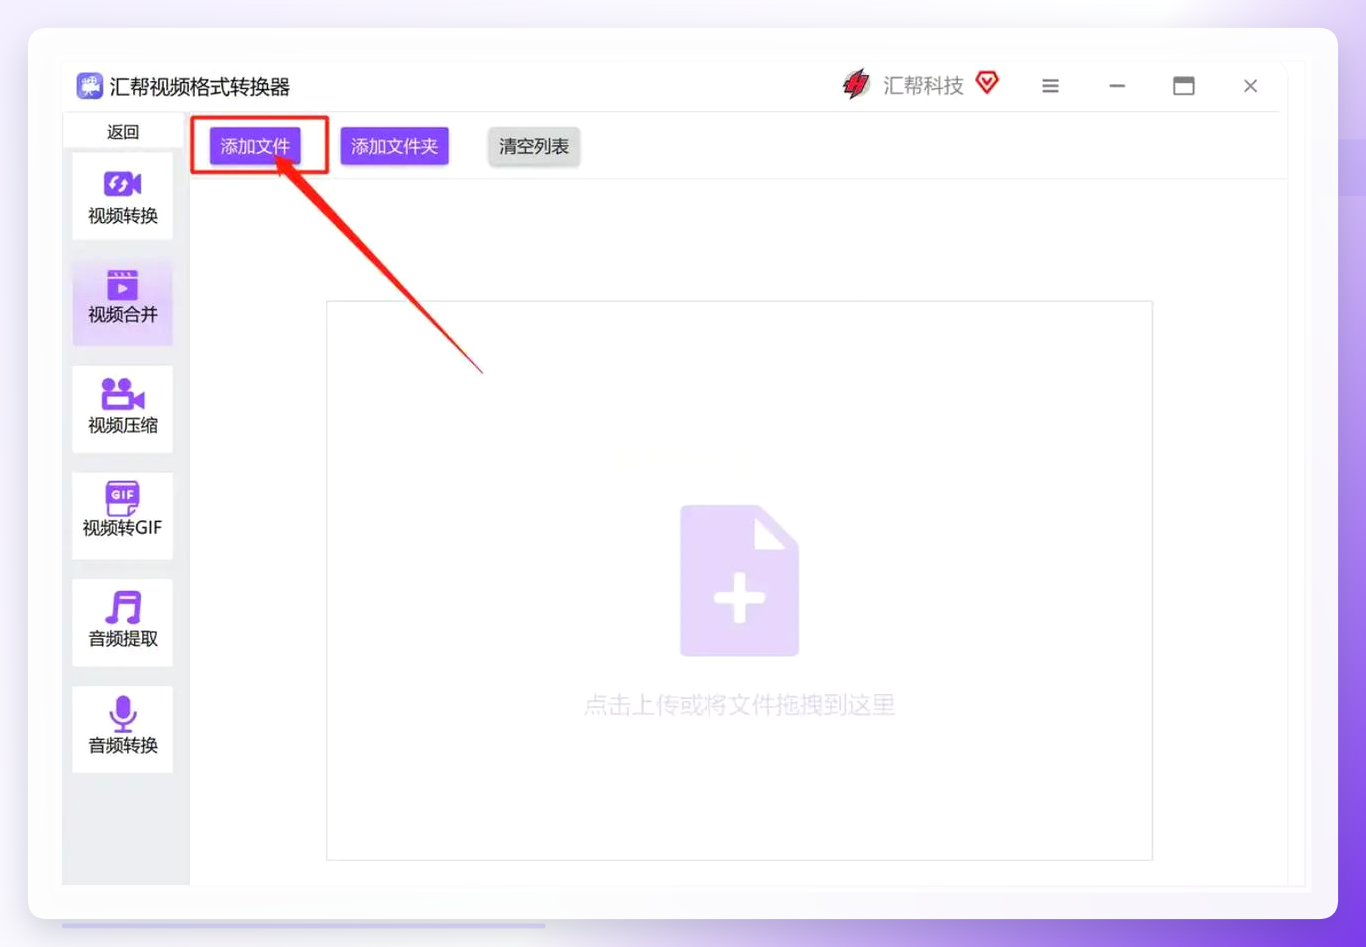This screenshot has height=947, width=1366.
Task: Click the empty file drop zone area
Action: [739, 580]
